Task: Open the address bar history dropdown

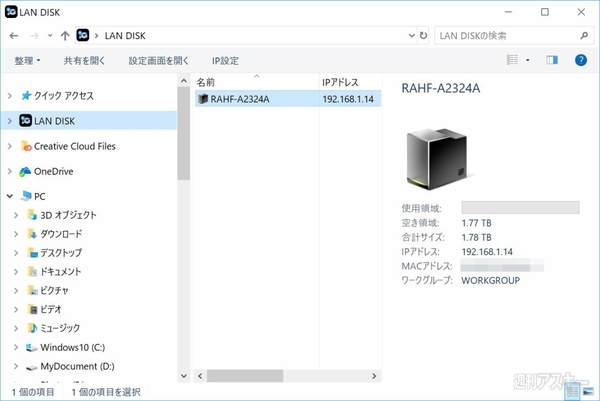Action: (412, 36)
